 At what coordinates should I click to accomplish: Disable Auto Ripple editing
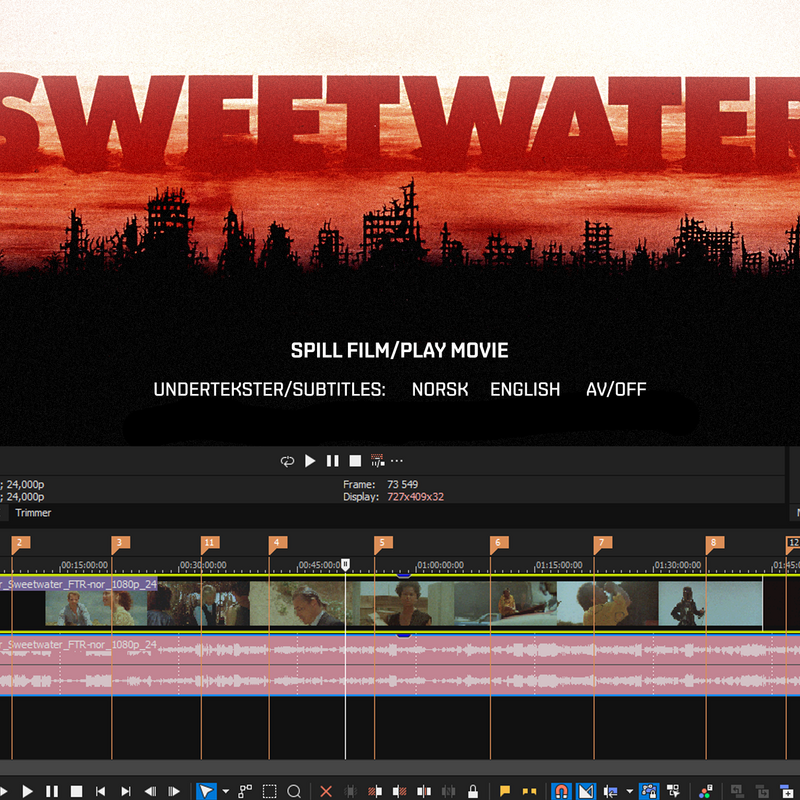(x=613, y=789)
